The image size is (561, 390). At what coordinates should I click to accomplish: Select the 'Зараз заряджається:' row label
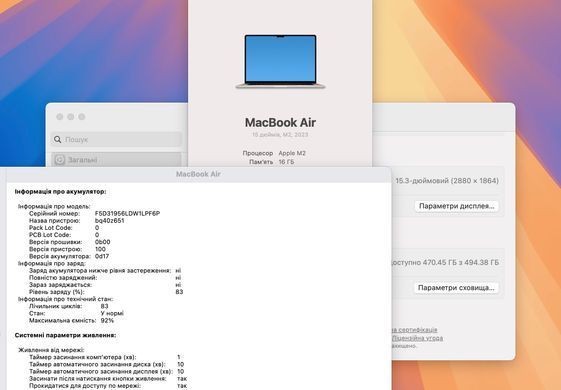point(60,285)
